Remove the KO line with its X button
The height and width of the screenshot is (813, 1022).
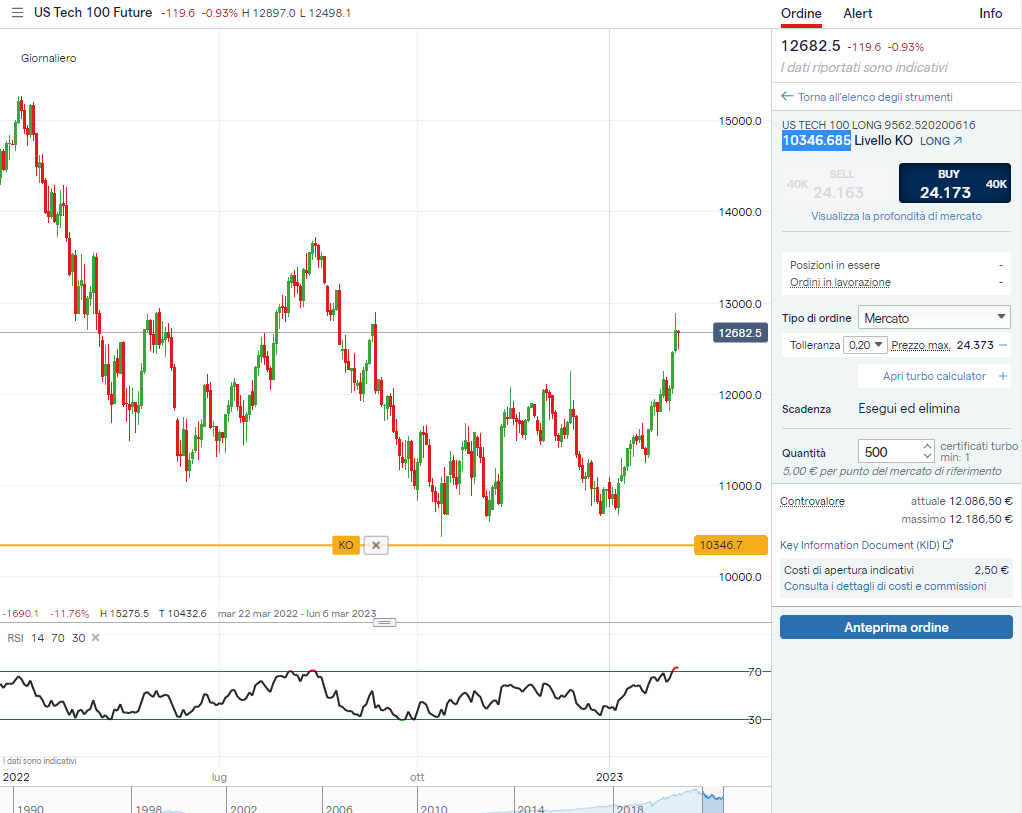376,545
